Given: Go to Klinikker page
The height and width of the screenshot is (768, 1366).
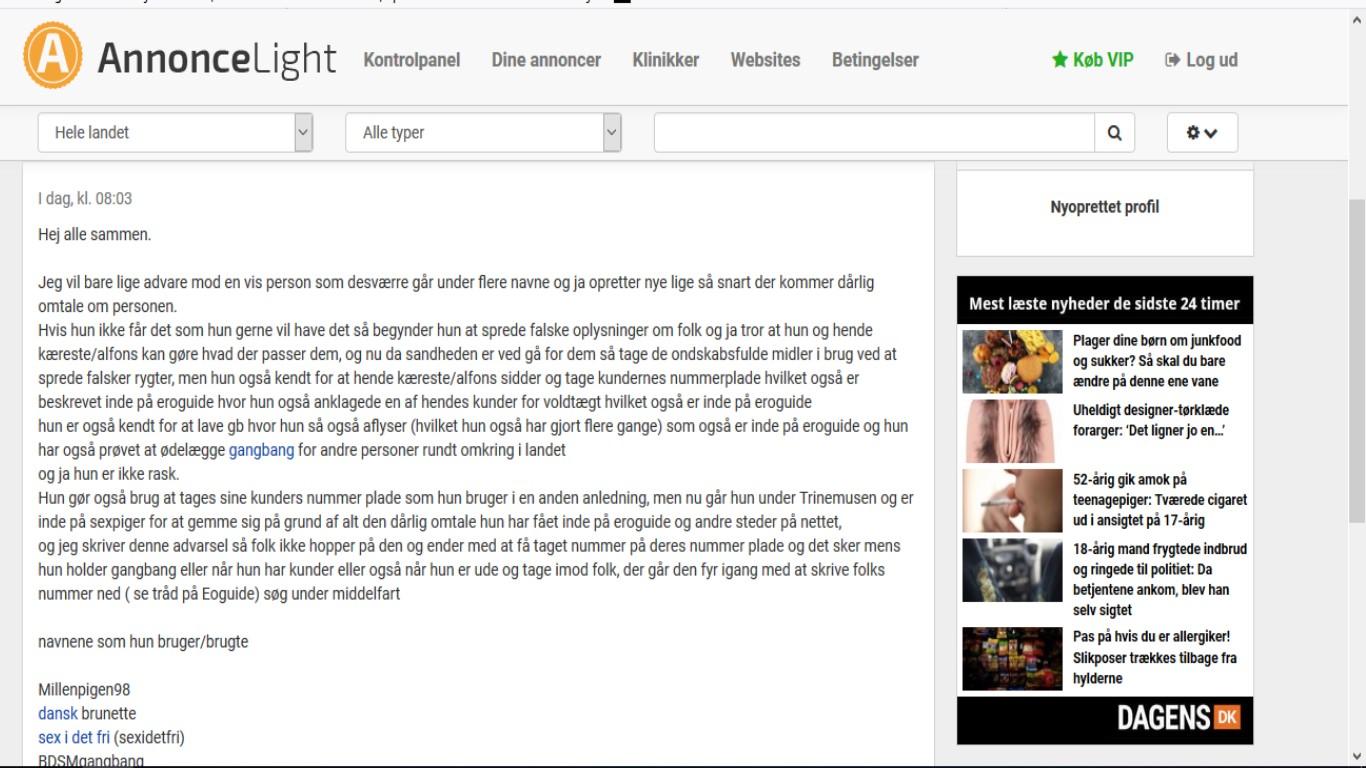Looking at the screenshot, I should [666, 60].
